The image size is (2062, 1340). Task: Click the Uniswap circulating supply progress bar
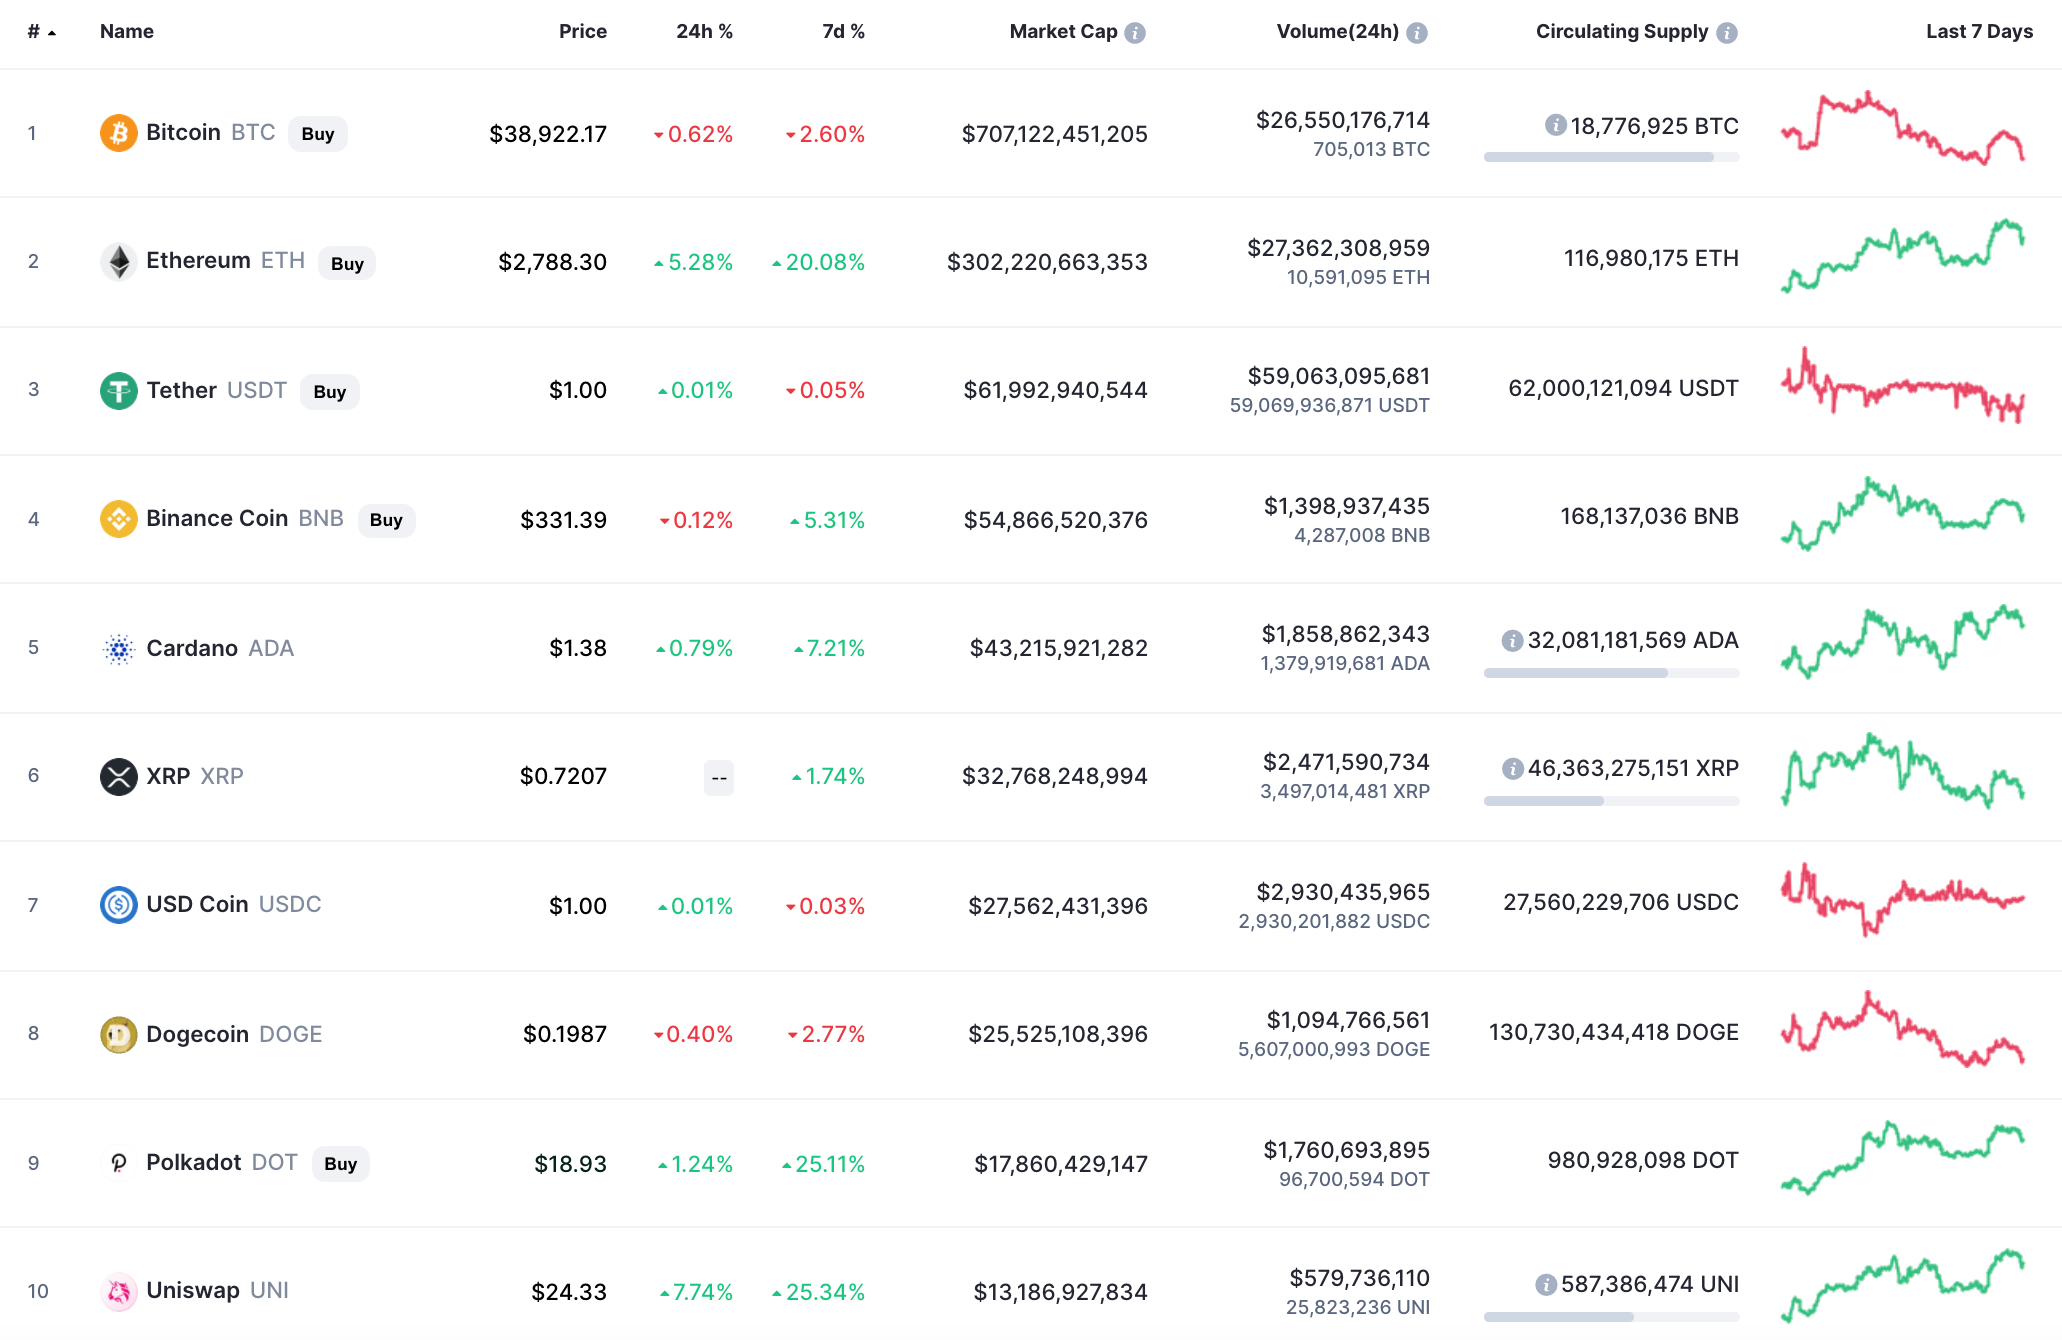pos(1612,1317)
